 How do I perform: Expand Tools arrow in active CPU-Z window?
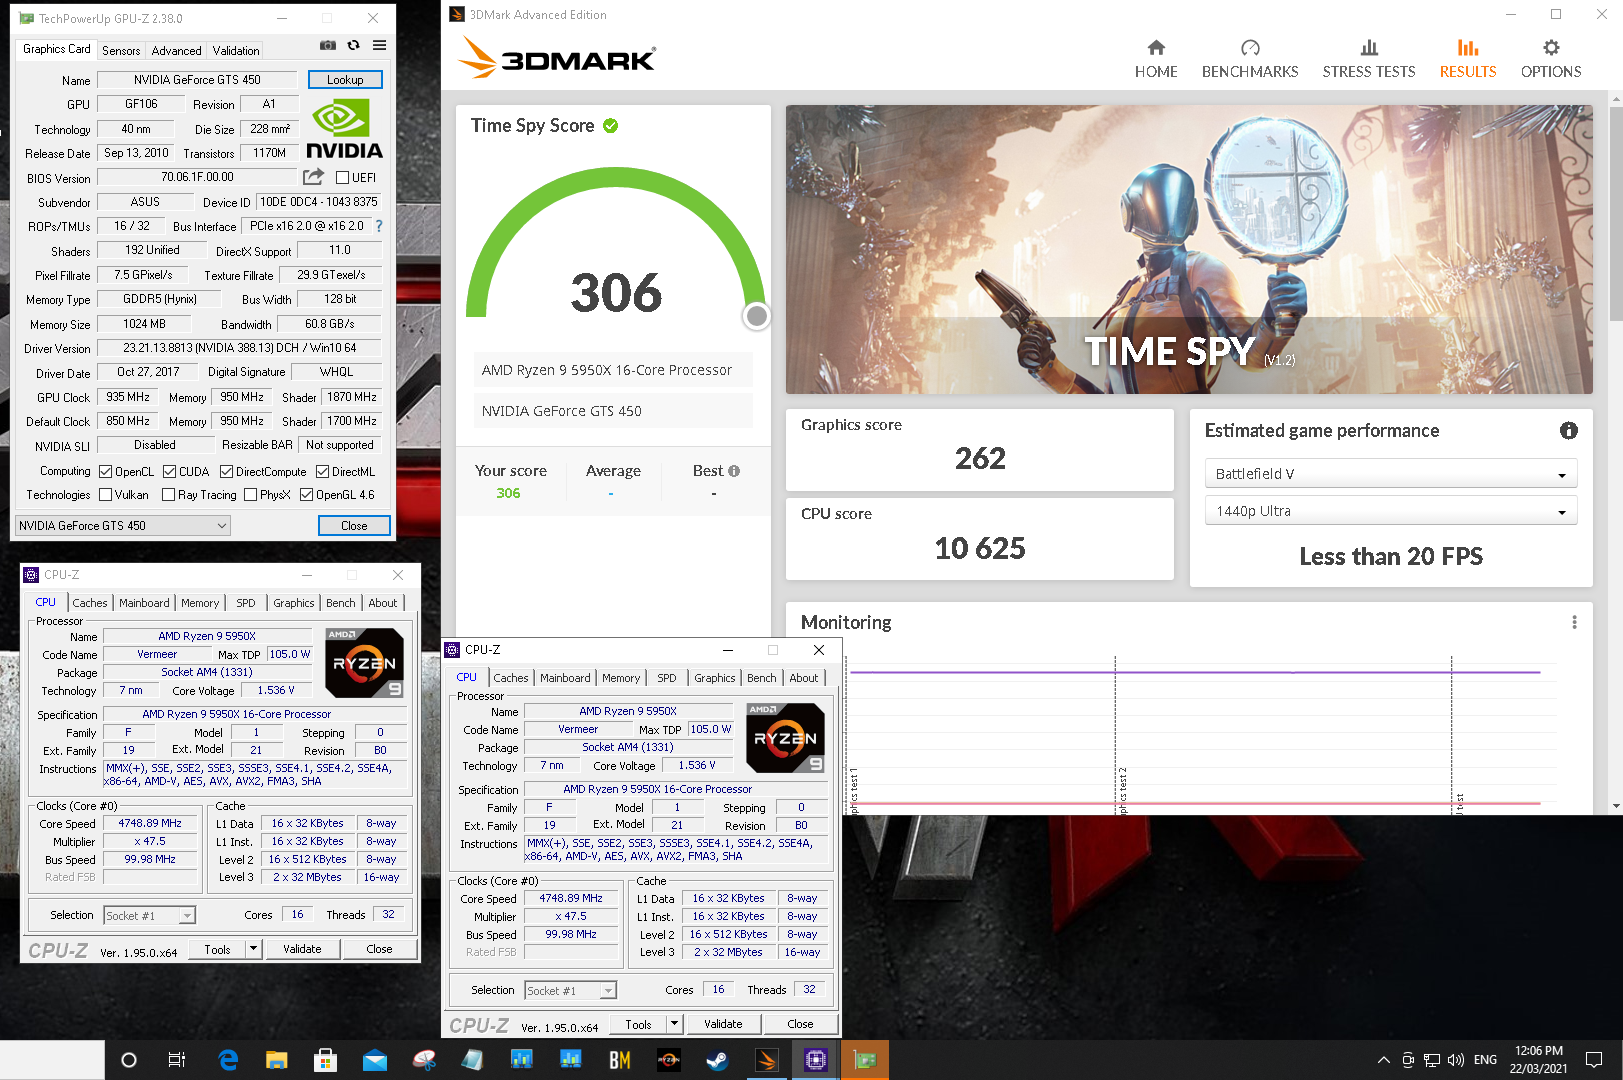[674, 1024]
